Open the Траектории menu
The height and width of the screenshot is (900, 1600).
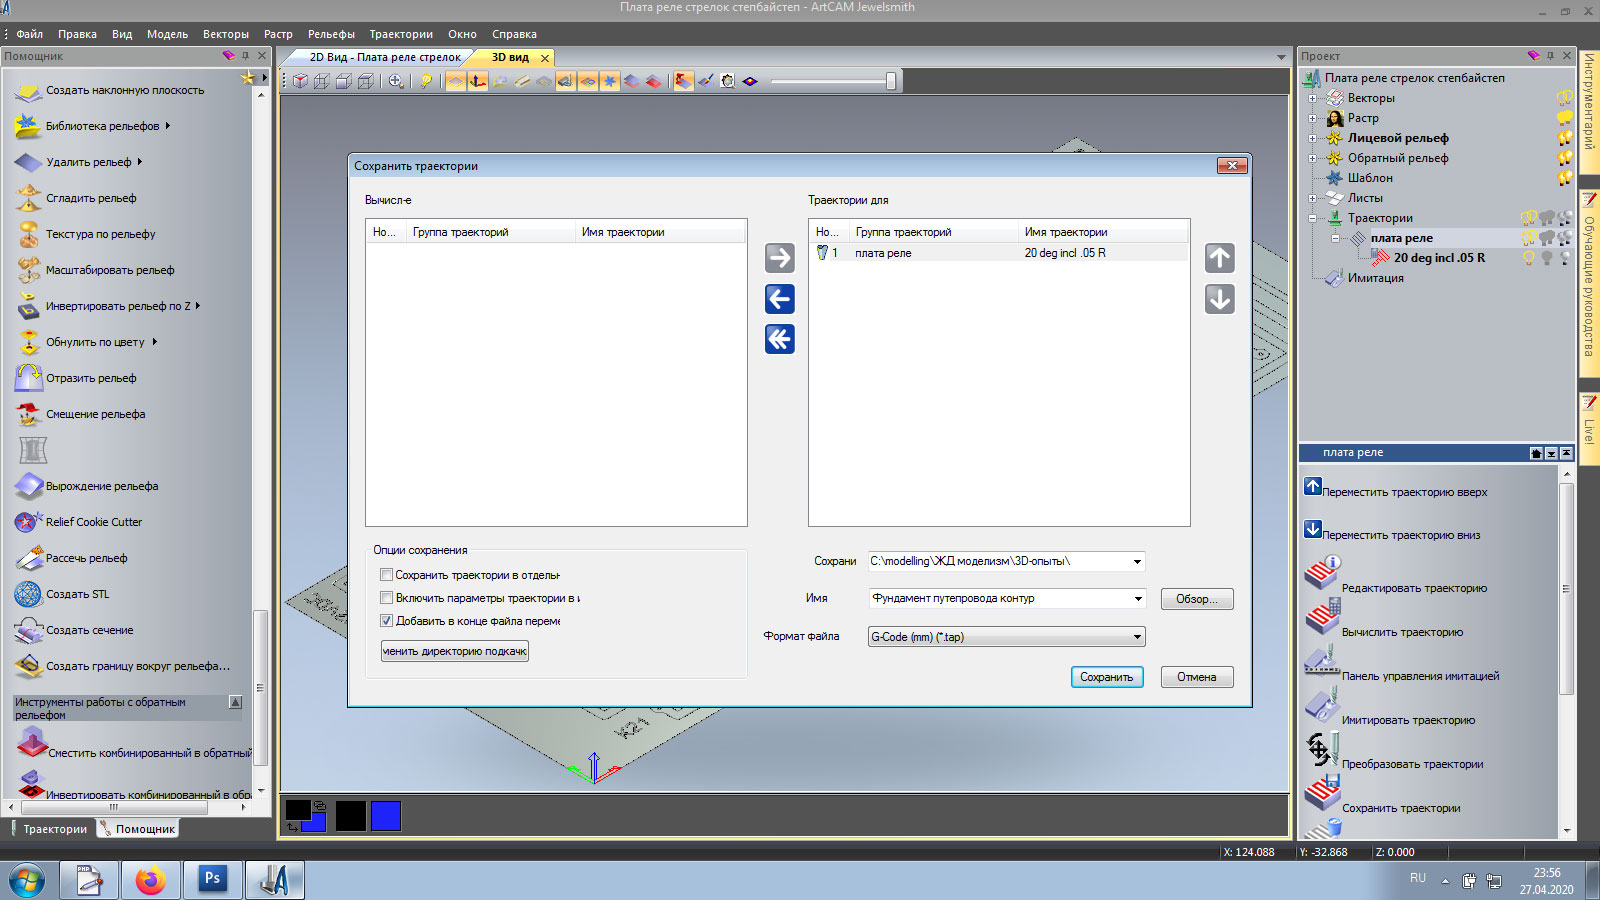(401, 34)
